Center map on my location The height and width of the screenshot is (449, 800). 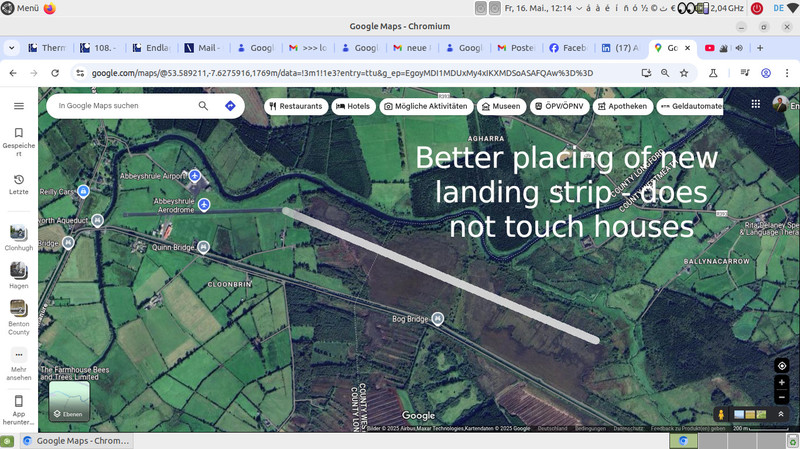click(x=782, y=366)
